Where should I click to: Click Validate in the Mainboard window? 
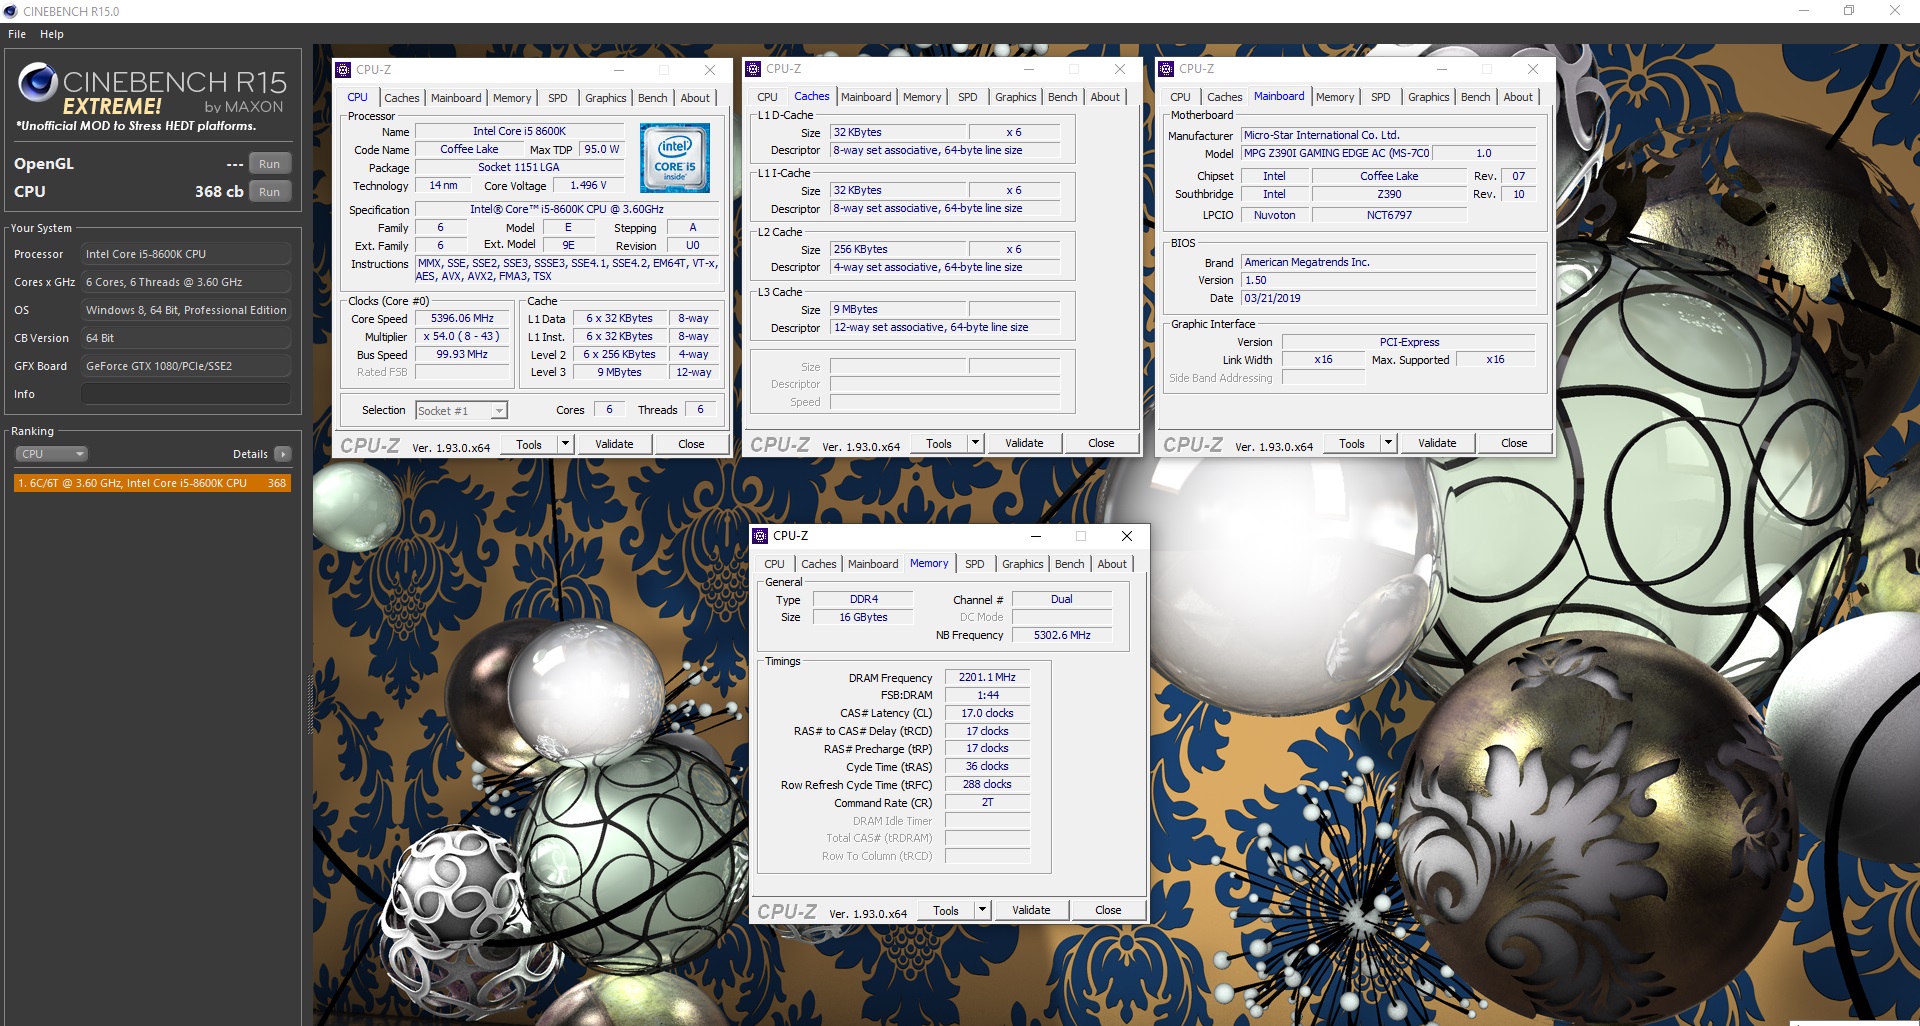tap(1437, 443)
